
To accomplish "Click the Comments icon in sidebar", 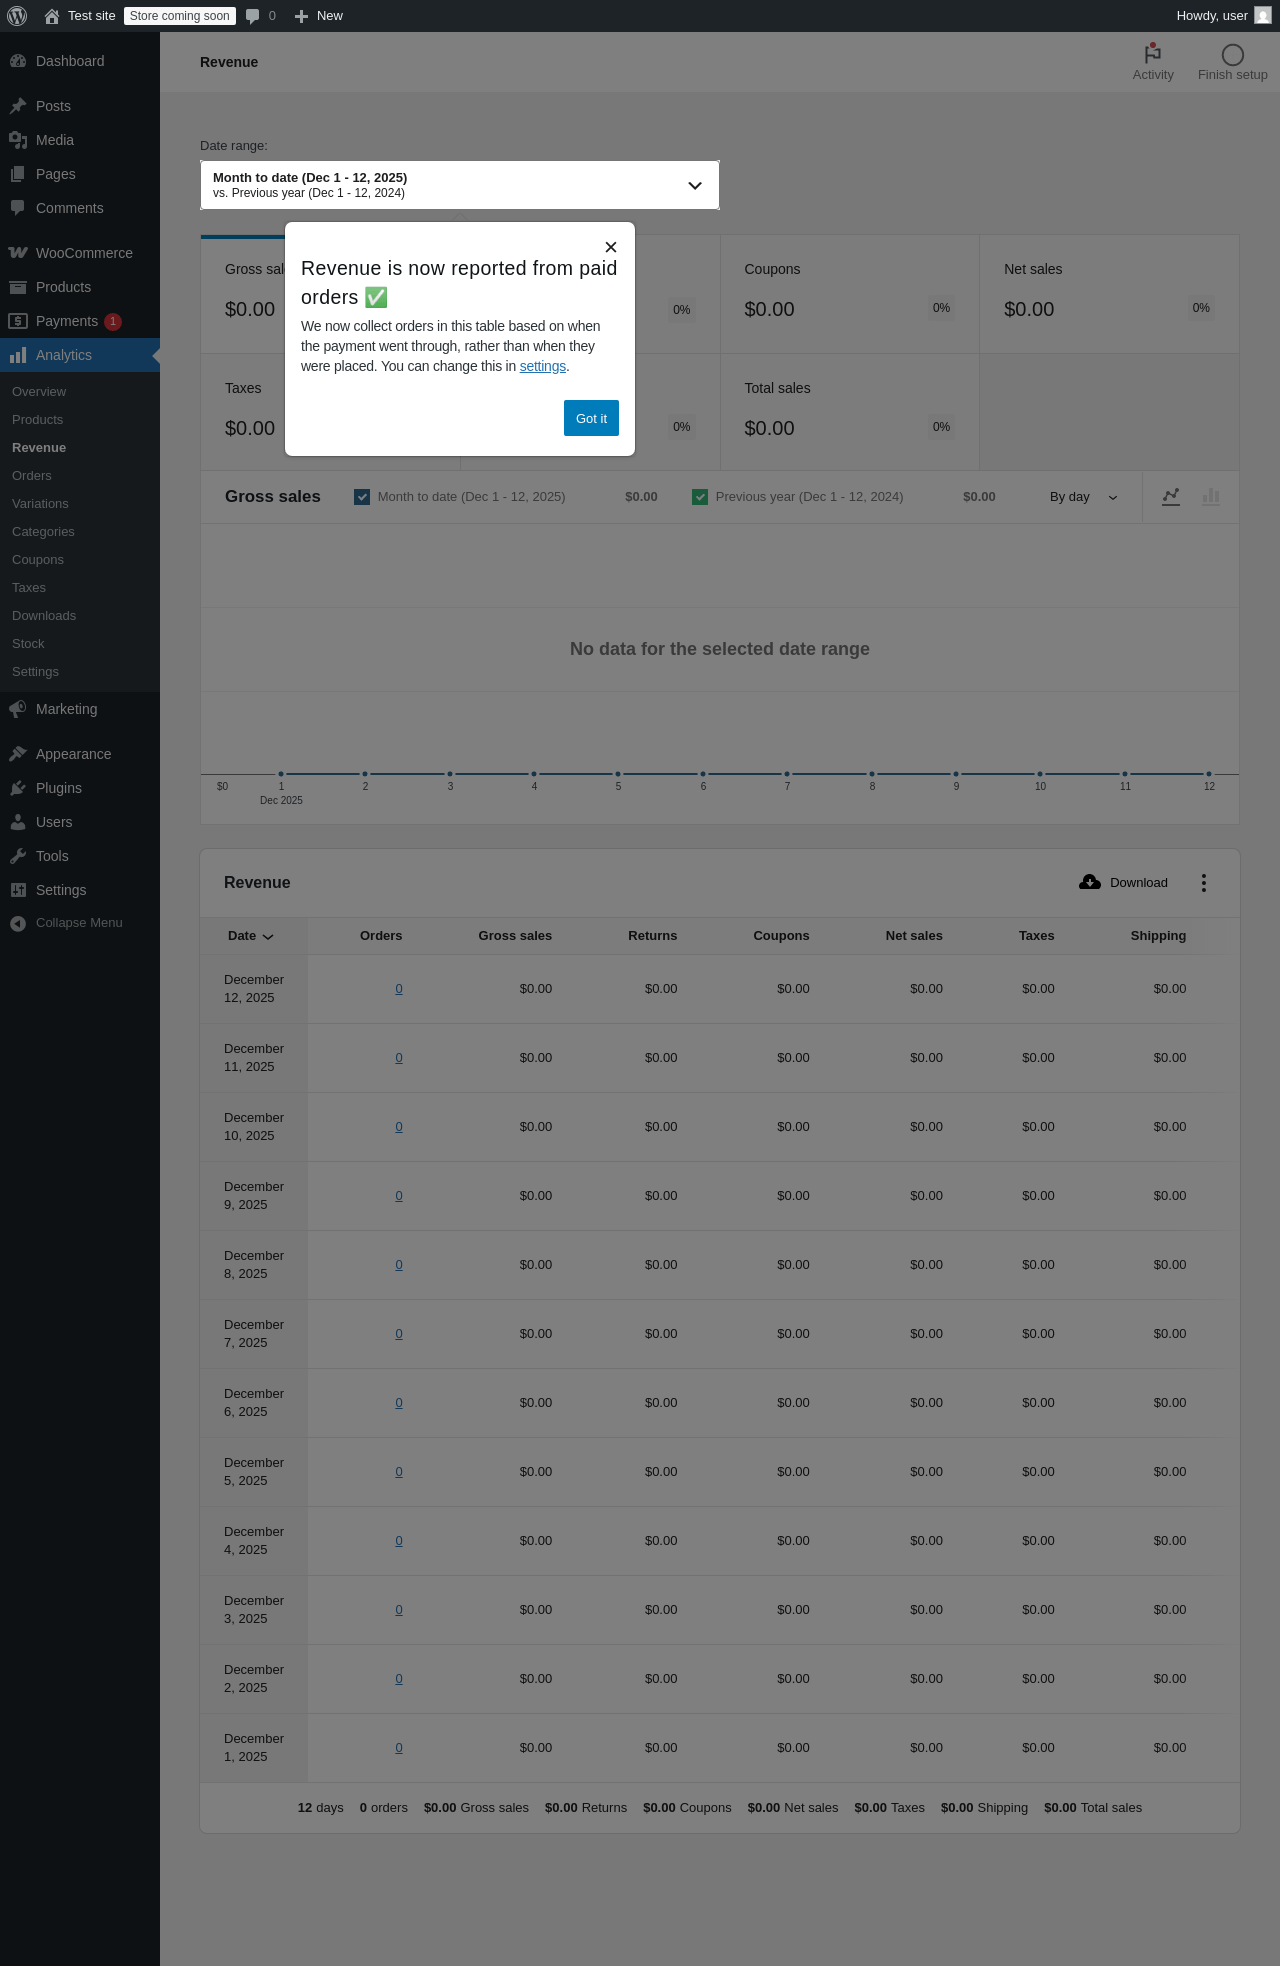I will click(18, 208).
